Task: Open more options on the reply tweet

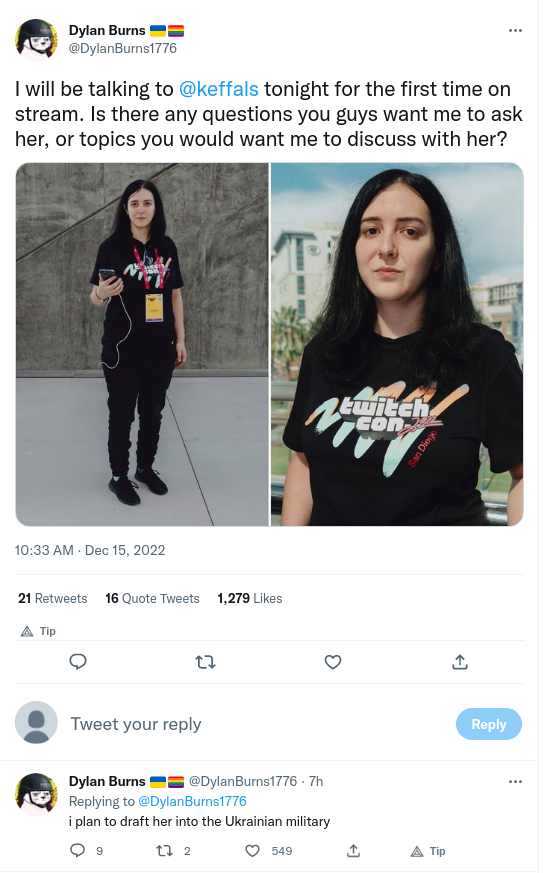Action: click(515, 782)
